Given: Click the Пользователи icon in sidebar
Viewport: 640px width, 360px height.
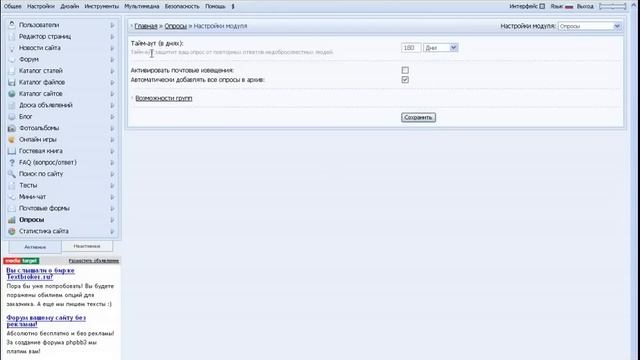Looking at the screenshot, I should [x=12, y=25].
